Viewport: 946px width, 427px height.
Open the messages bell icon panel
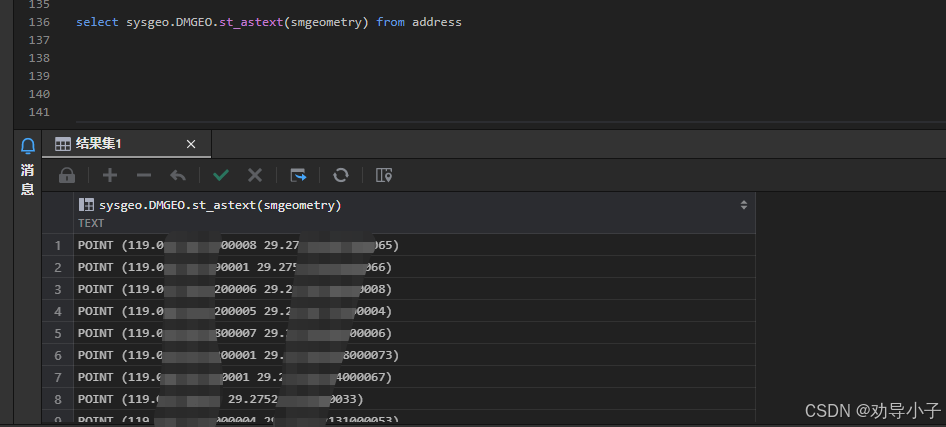28,146
